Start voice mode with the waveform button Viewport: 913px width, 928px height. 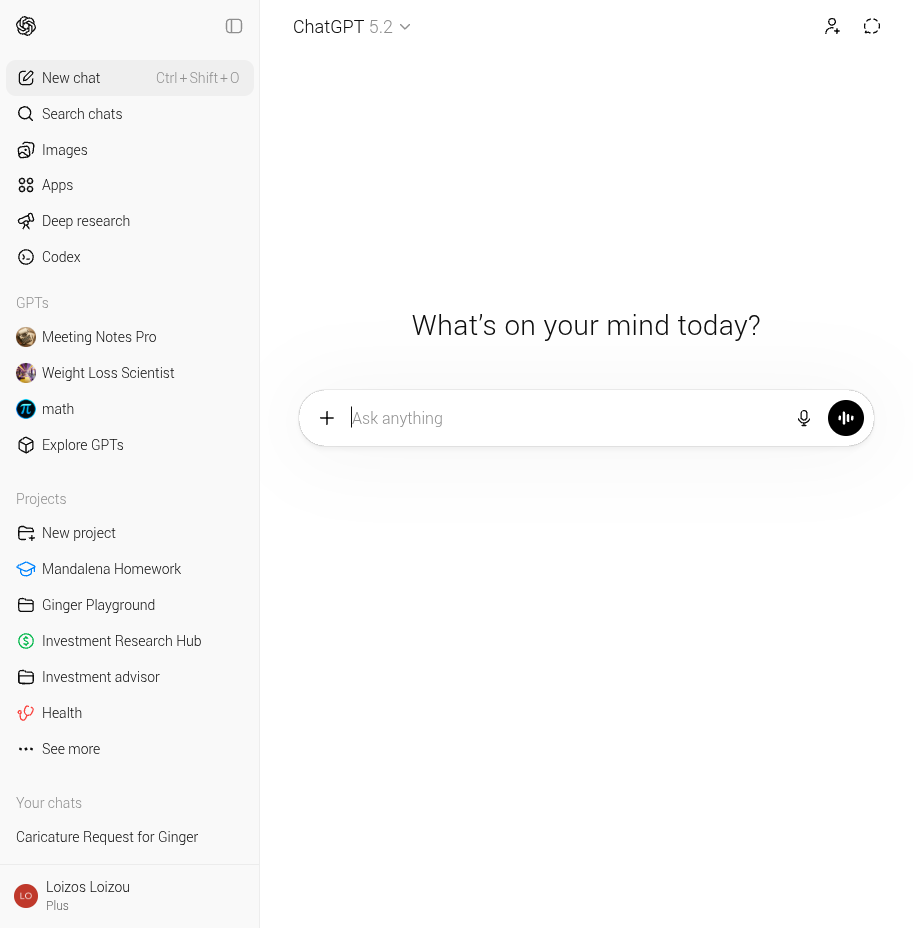pyautogui.click(x=846, y=418)
